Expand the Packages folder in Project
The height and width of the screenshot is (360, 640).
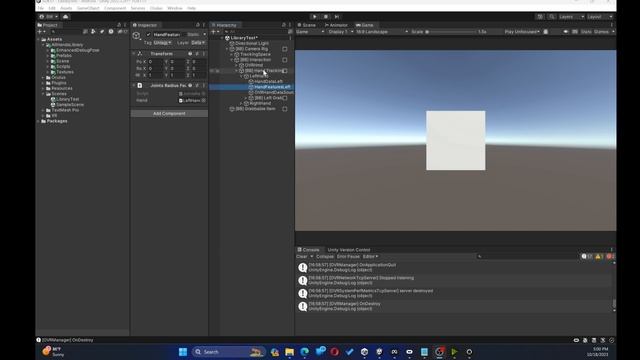[x=39, y=121]
